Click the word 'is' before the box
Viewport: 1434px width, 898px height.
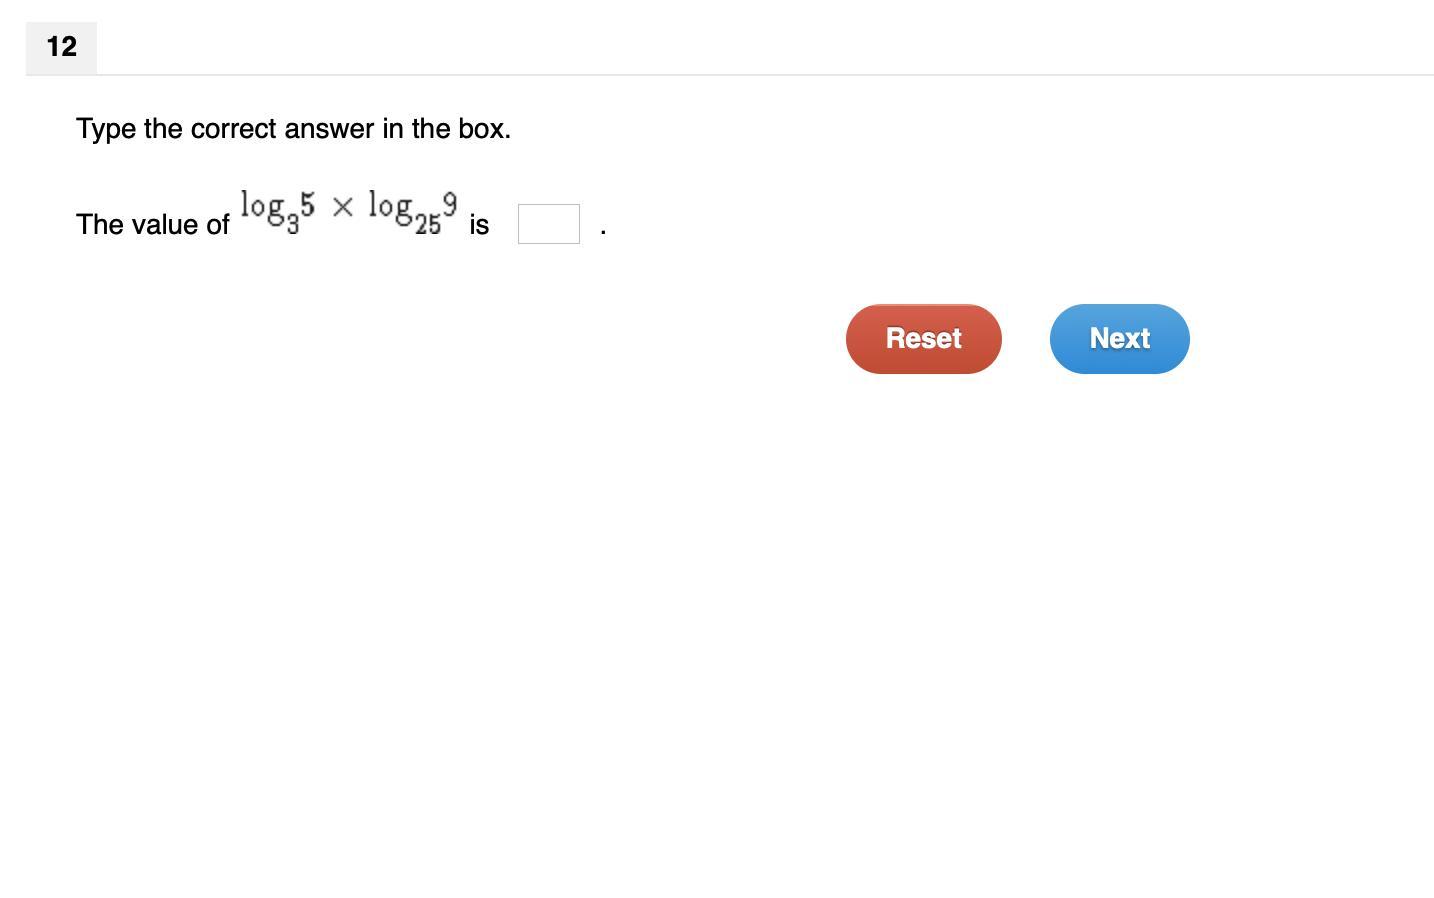pyautogui.click(x=479, y=225)
